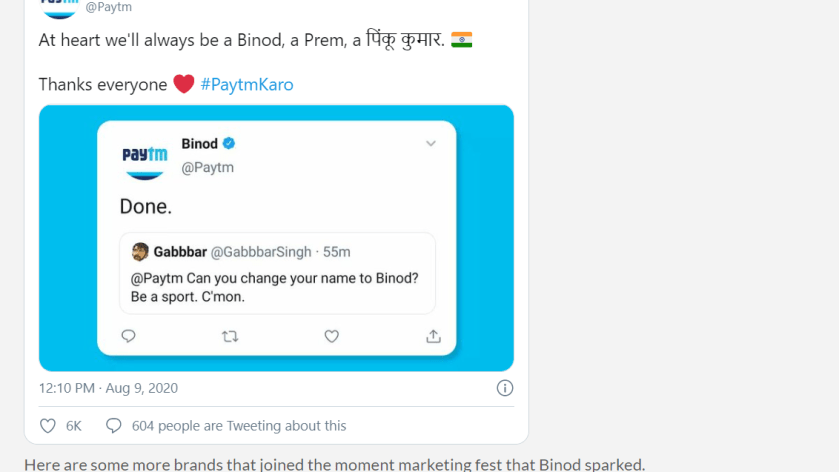Click the quoted tweet asking to change name
The width and height of the screenshot is (839, 472).
point(277,287)
